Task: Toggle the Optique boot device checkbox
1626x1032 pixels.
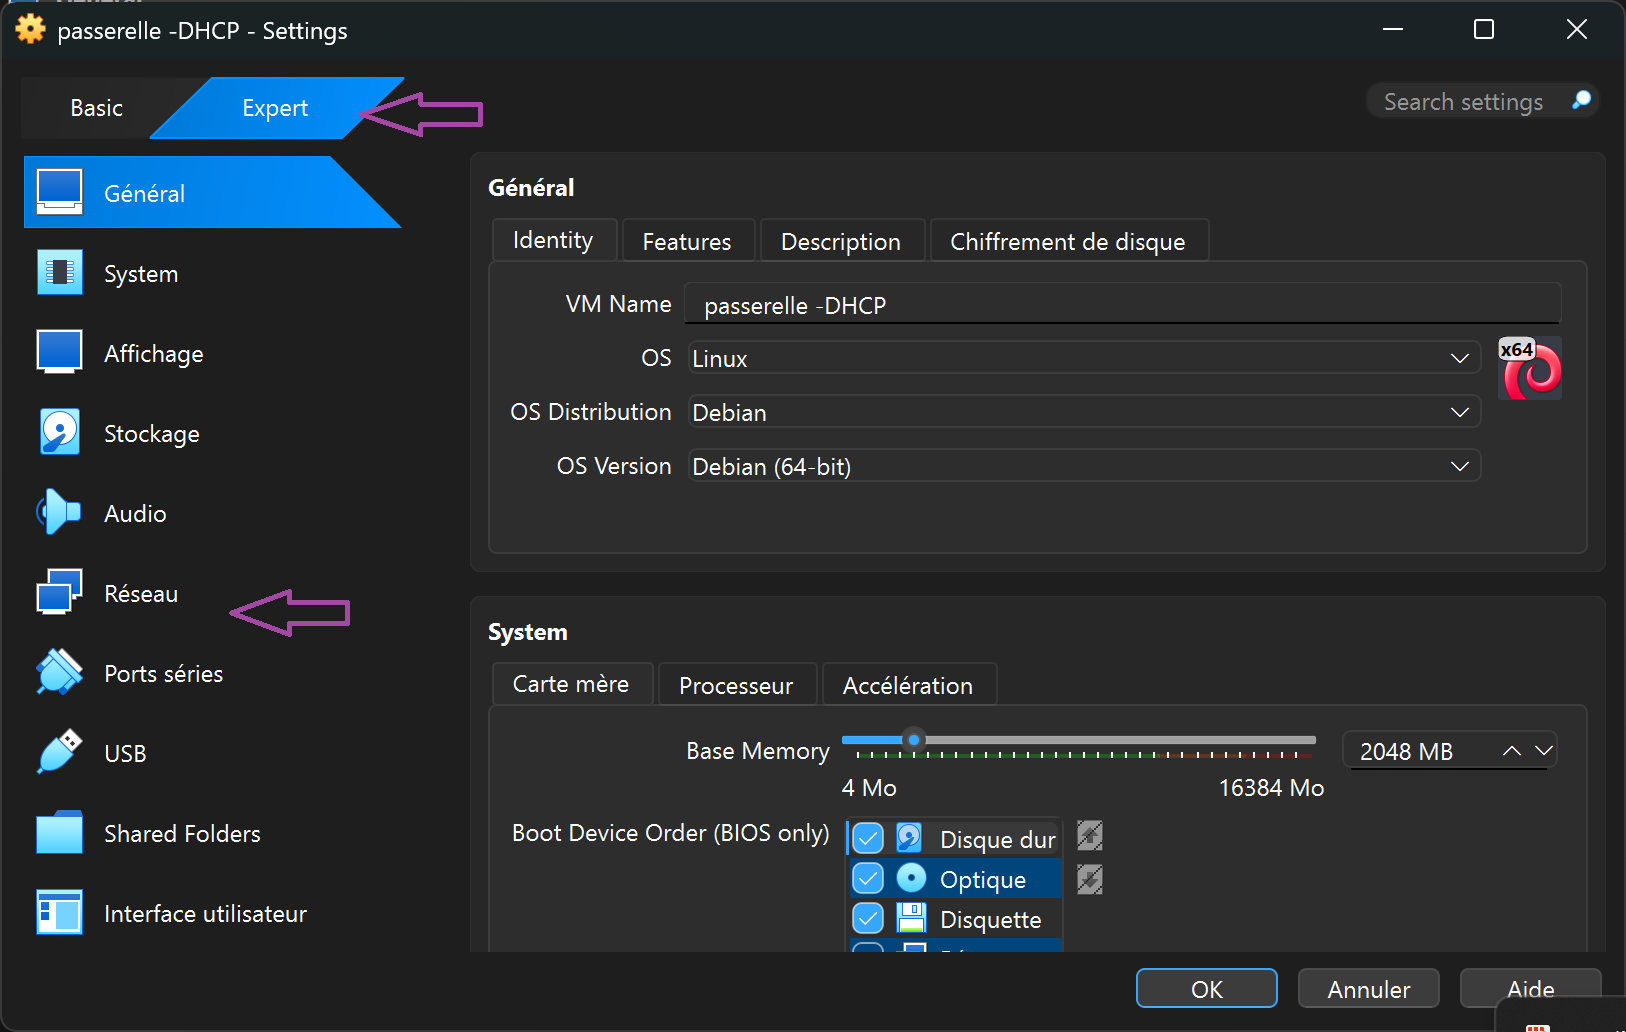Action: pyautogui.click(x=868, y=879)
